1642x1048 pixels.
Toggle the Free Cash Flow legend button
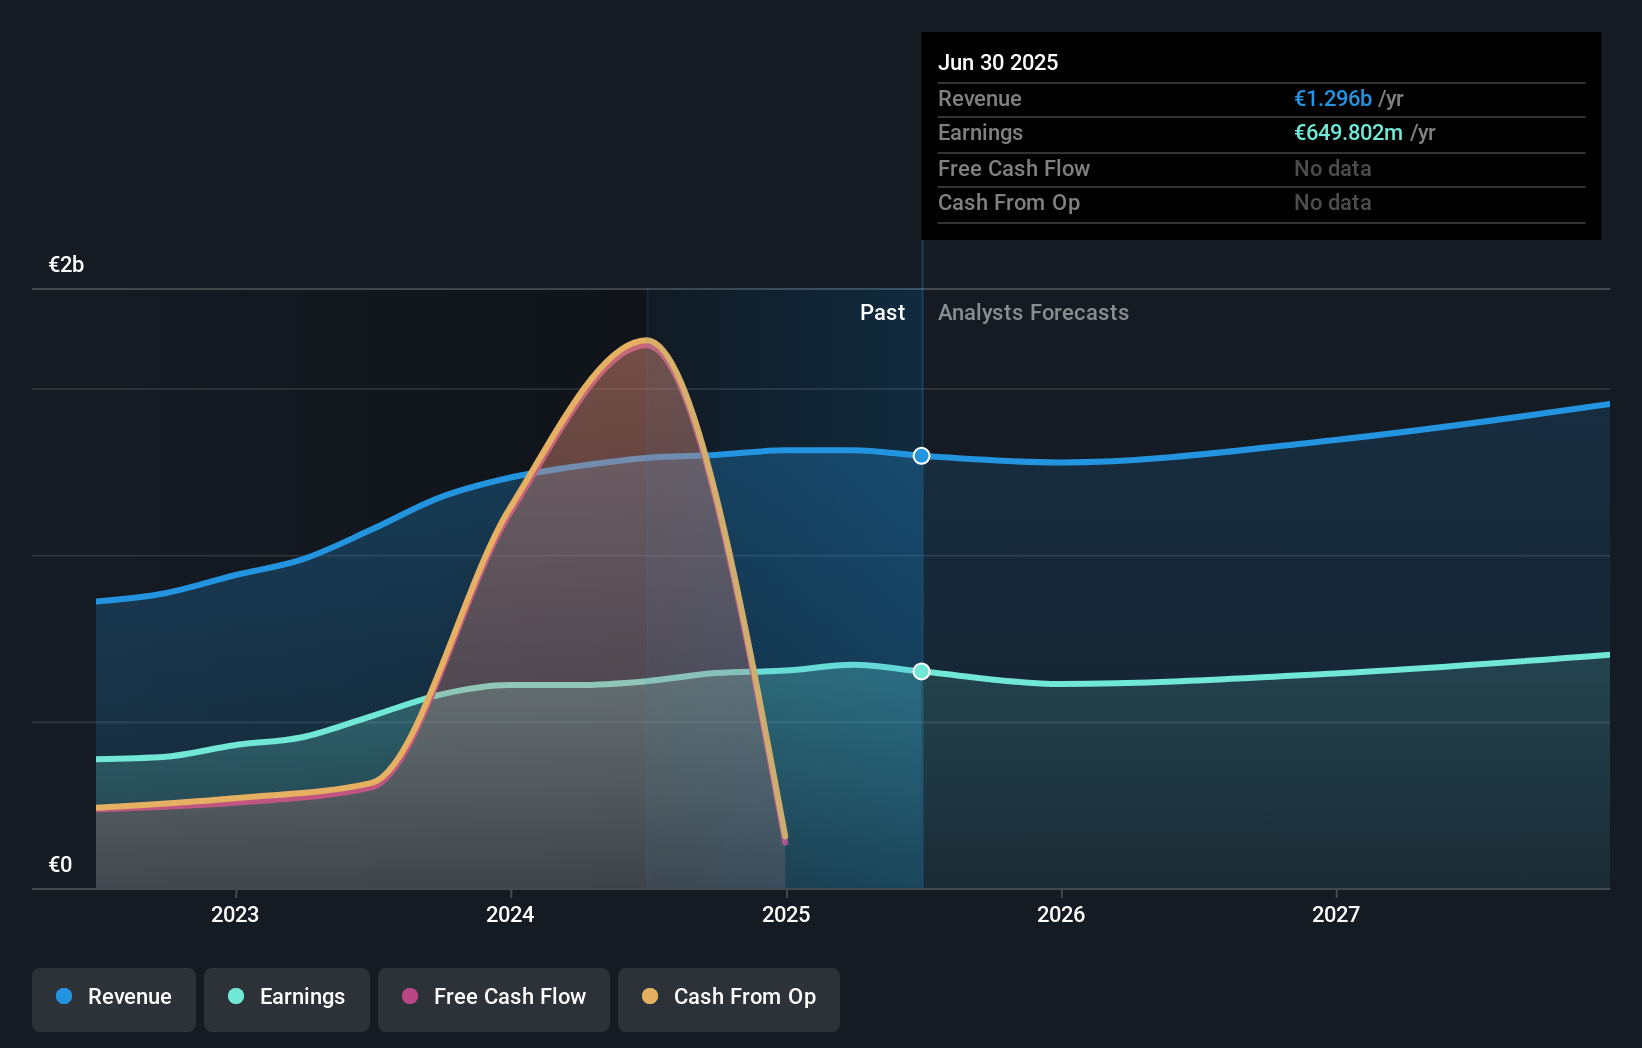pos(494,999)
